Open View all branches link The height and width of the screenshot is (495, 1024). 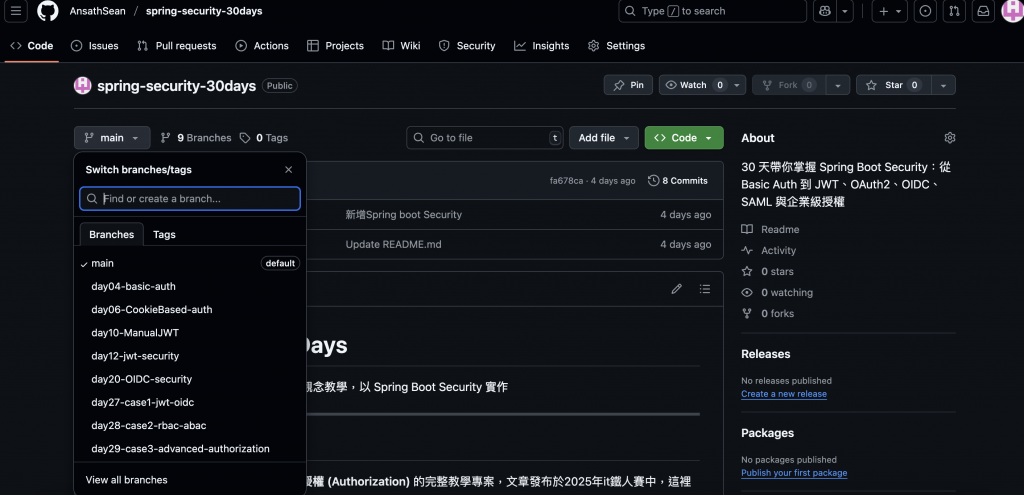tap(127, 480)
